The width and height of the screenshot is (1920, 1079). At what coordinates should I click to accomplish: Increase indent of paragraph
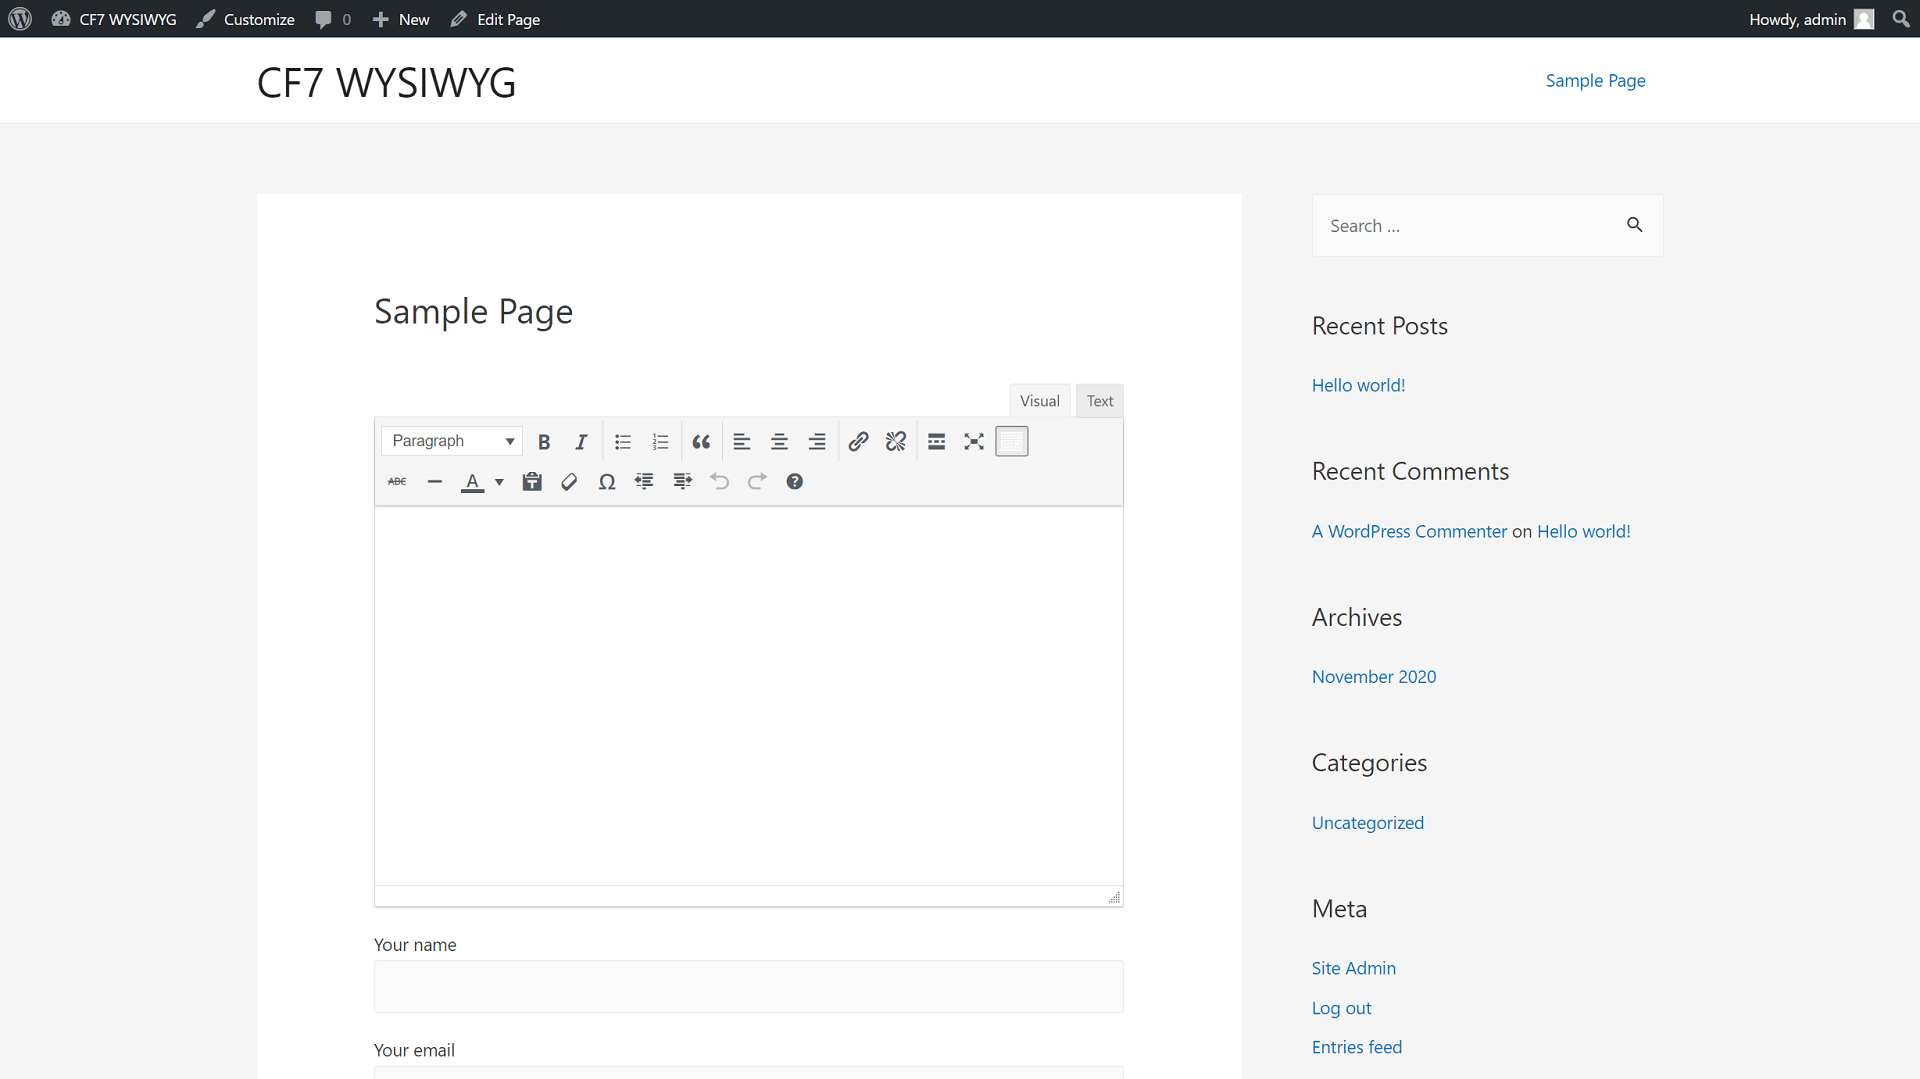682,481
